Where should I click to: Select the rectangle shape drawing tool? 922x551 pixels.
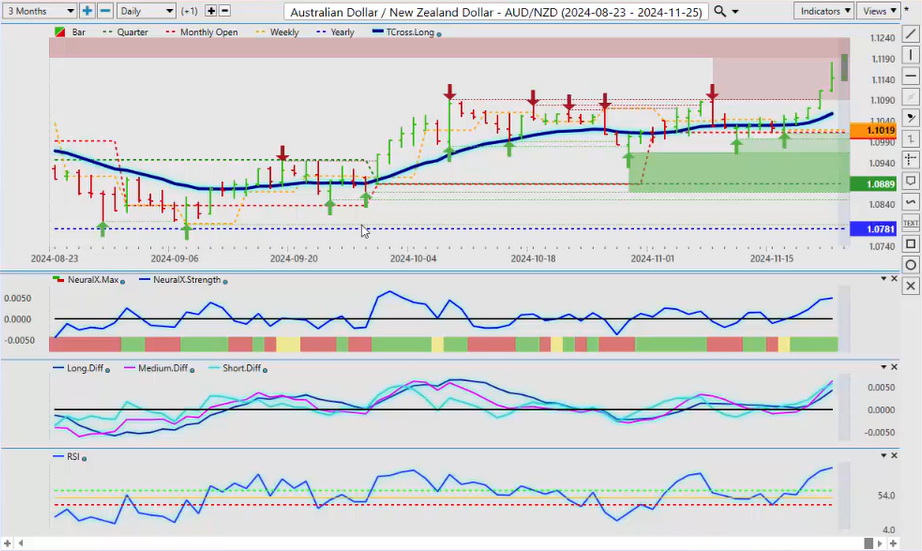pos(910,244)
